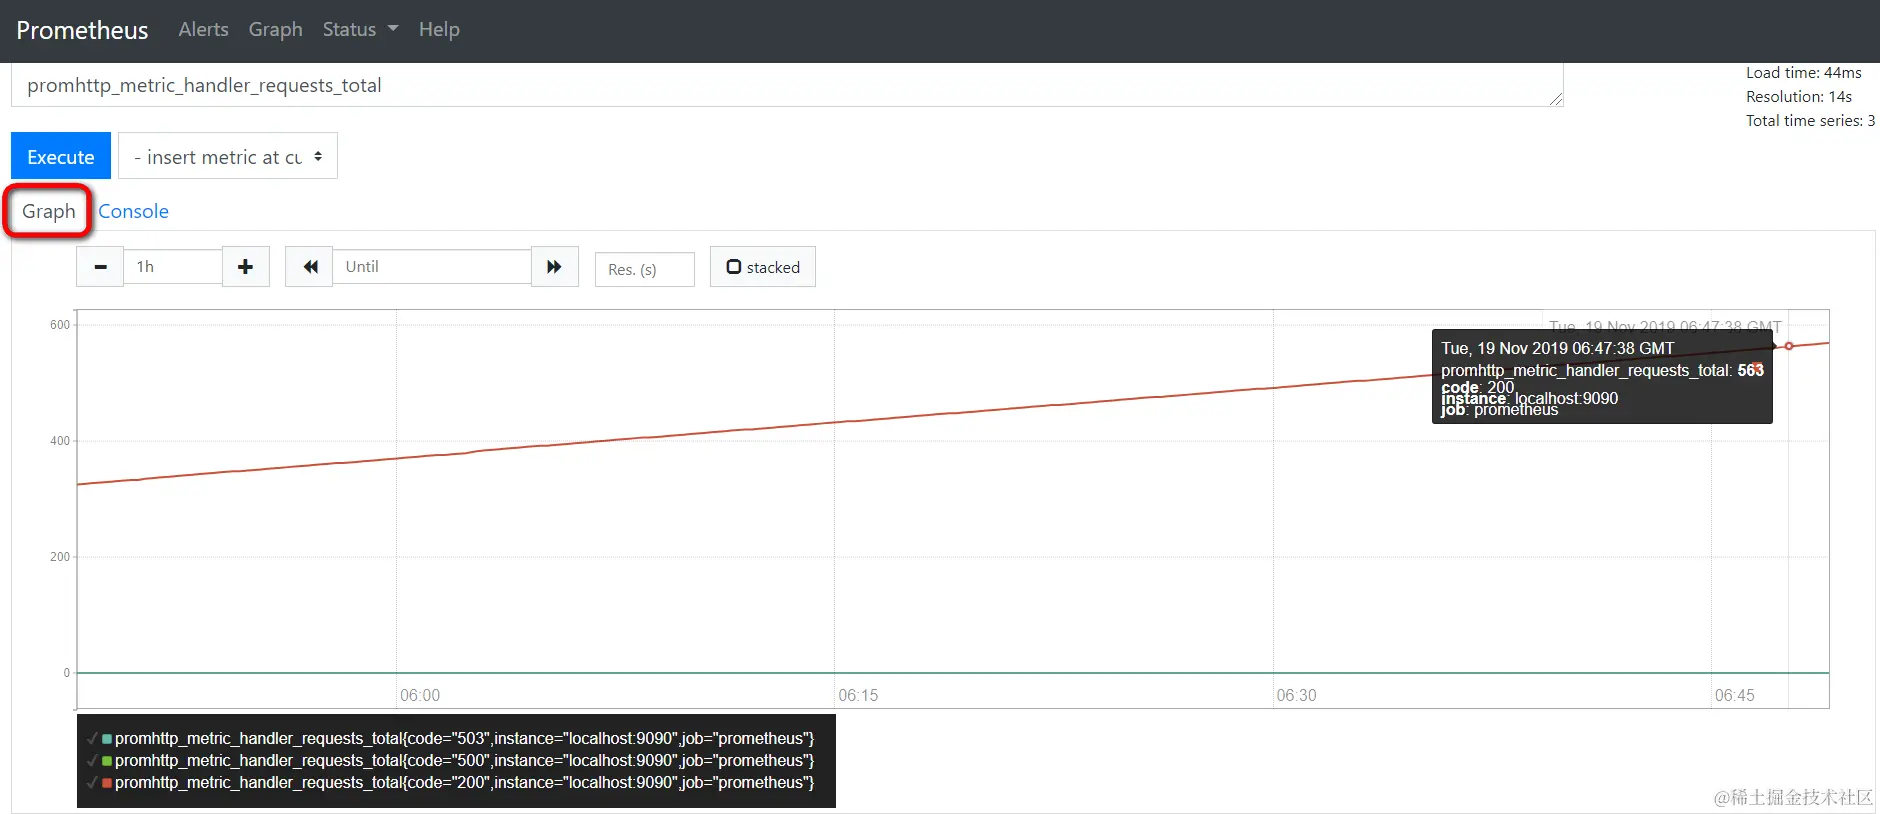
Task: Open the Alerts page
Action: [204, 30]
